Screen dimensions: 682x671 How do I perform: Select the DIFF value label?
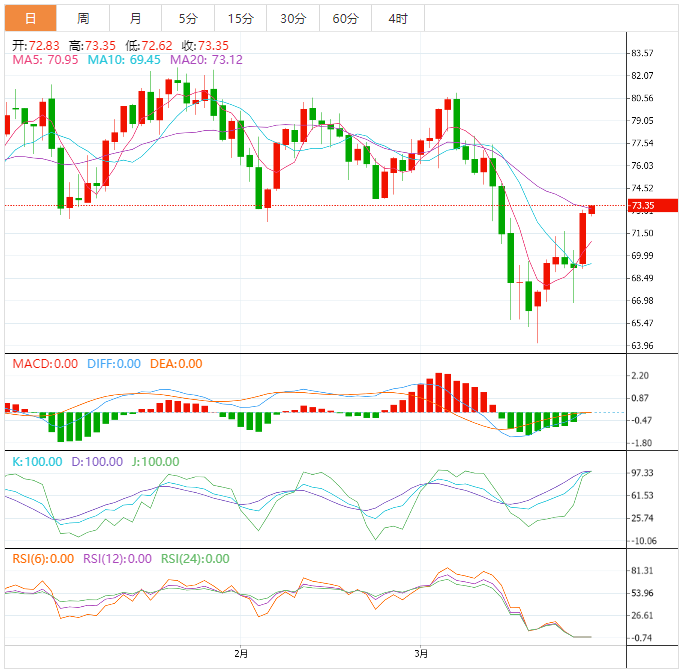pyautogui.click(x=112, y=364)
